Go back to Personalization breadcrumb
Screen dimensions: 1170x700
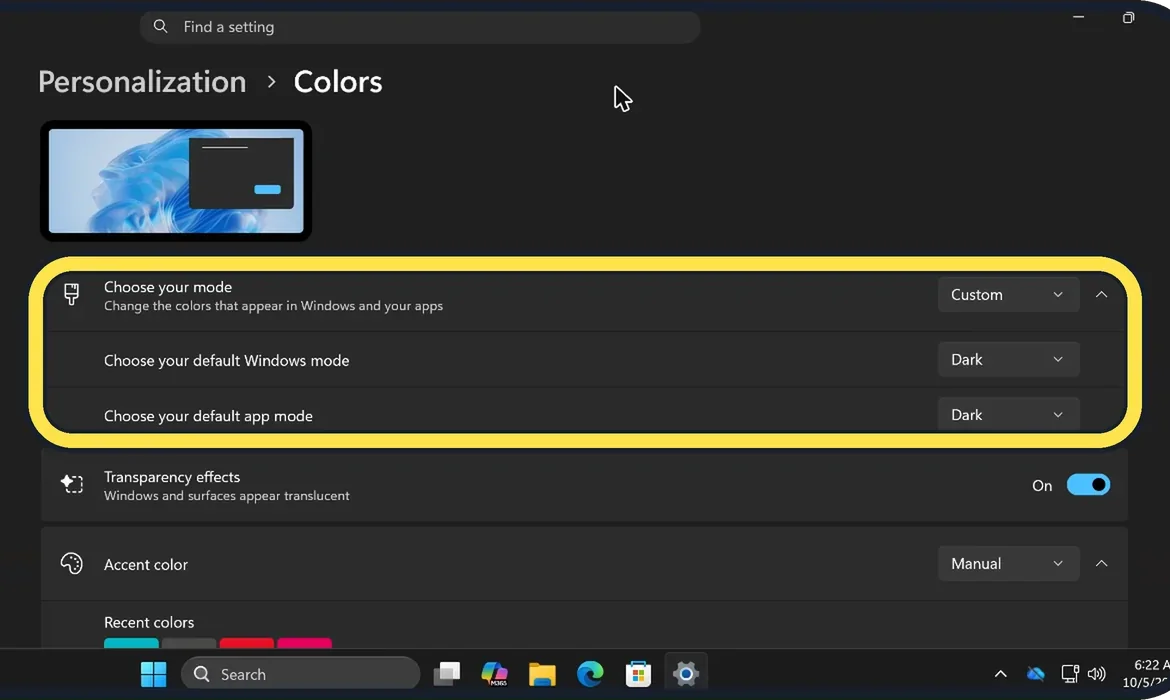[142, 81]
